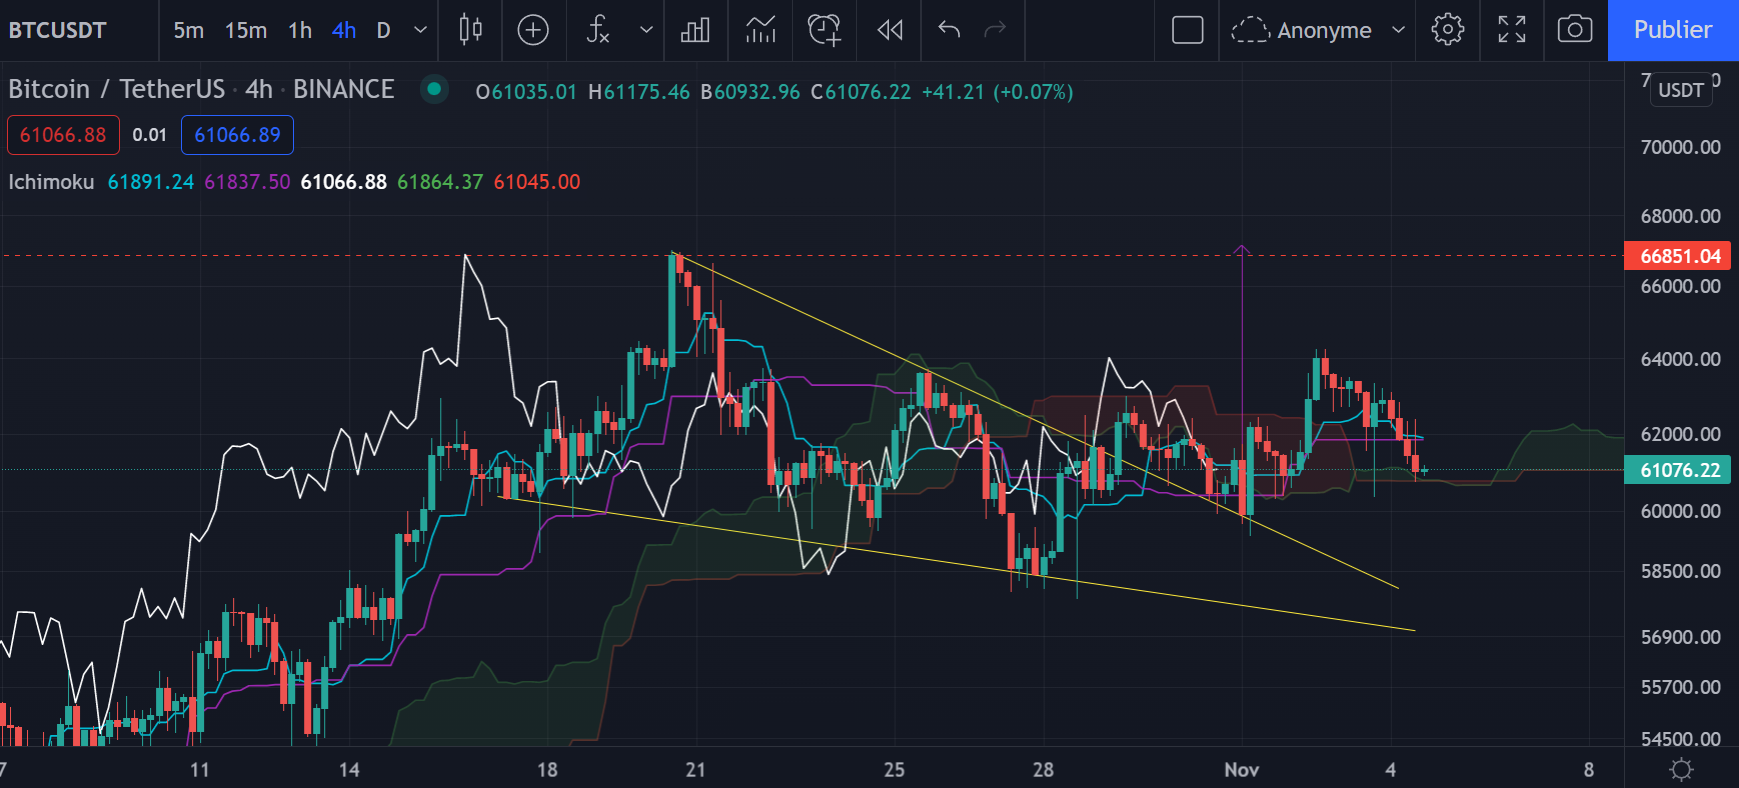Select the 1h timeframe

coord(300,30)
